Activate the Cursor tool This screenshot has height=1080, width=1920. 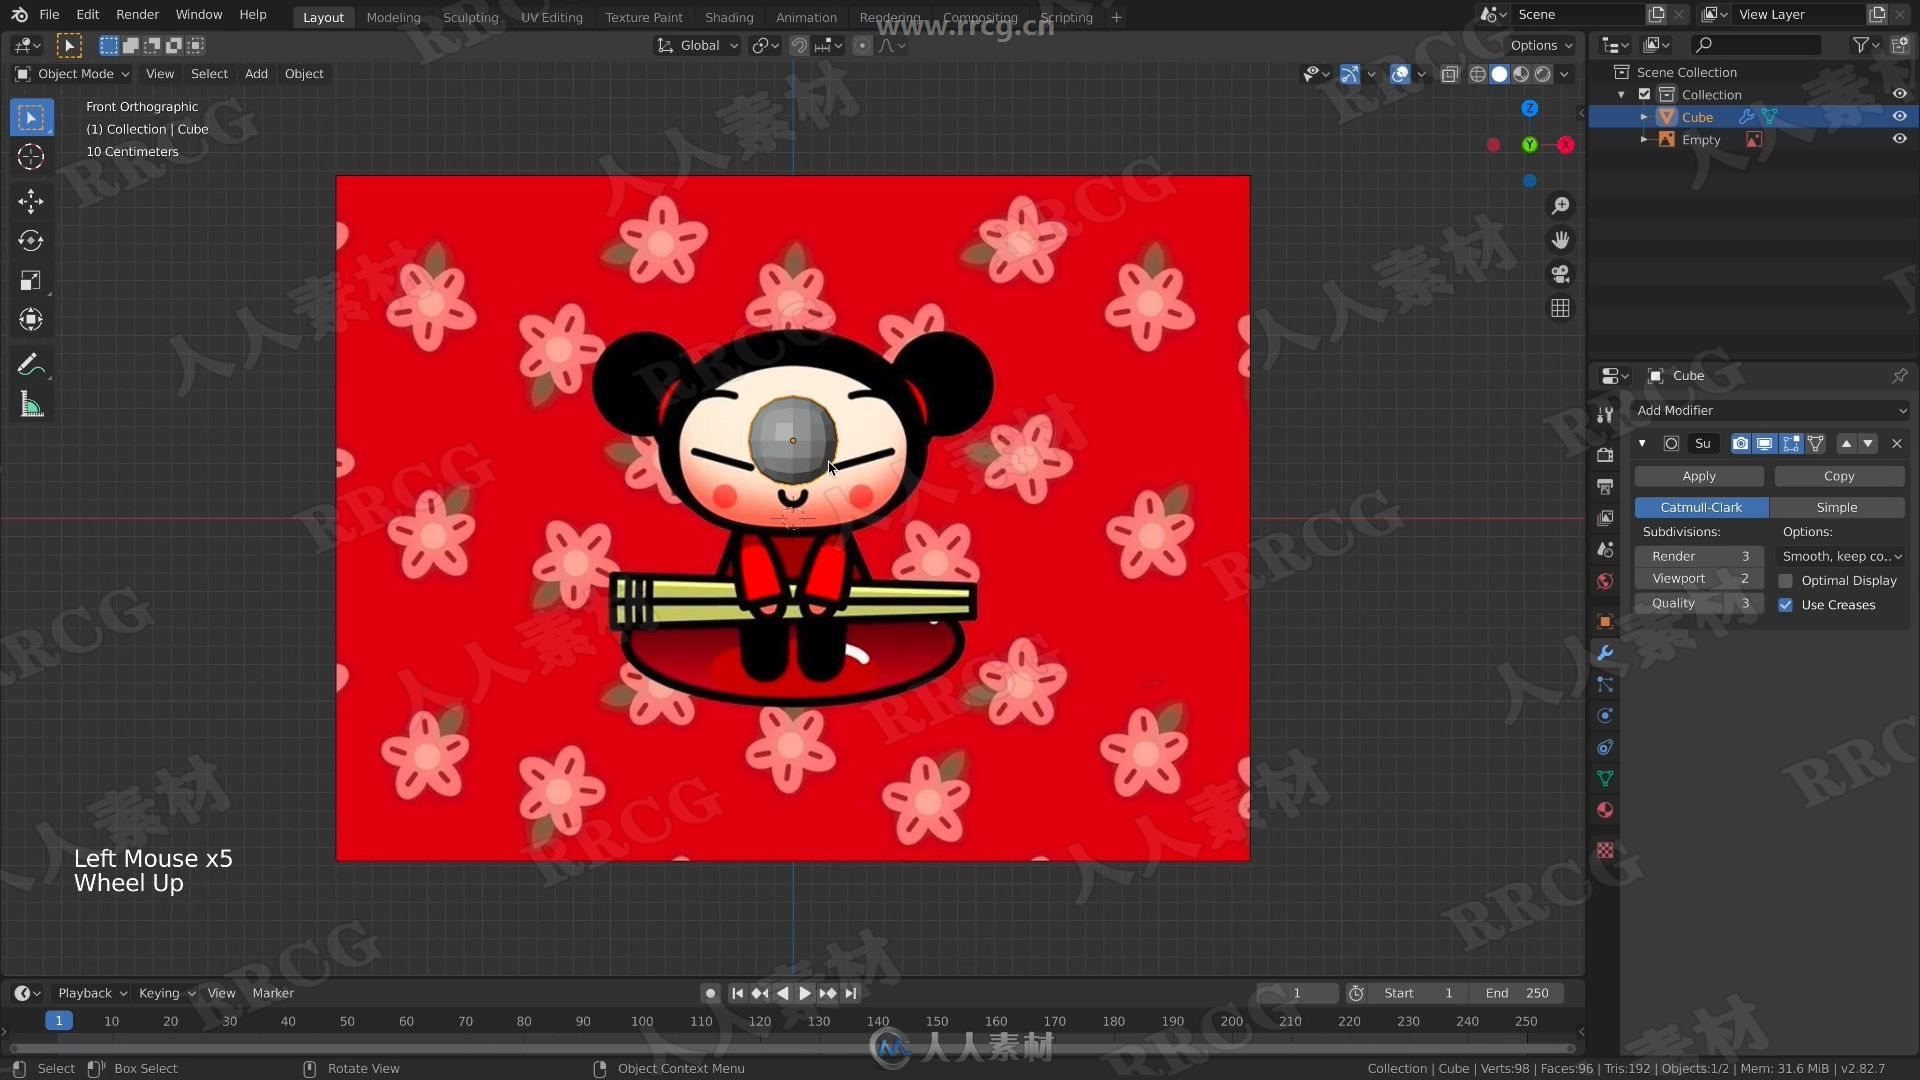click(31, 157)
